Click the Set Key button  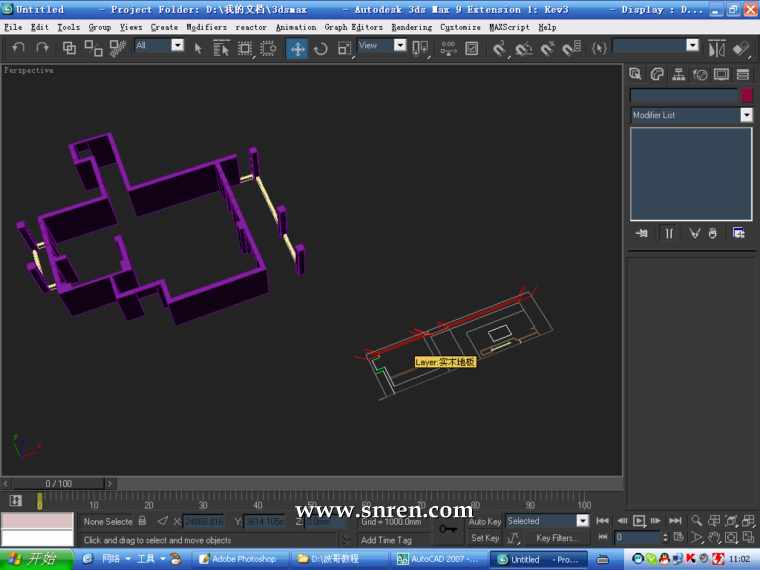[x=485, y=538]
